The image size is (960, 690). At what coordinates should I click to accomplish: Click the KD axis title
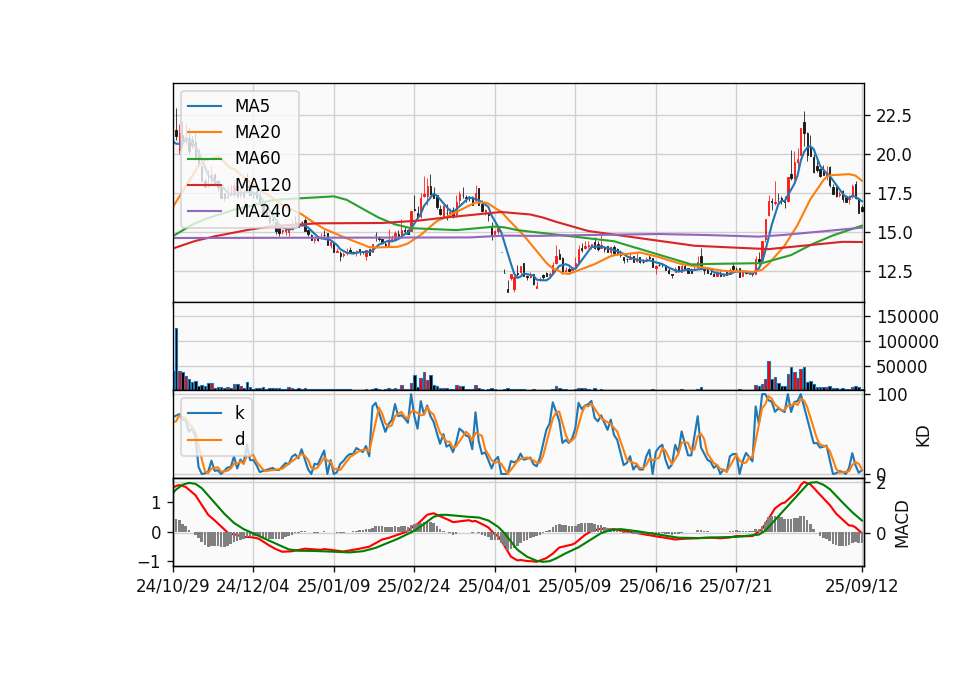pyautogui.click(x=923, y=437)
